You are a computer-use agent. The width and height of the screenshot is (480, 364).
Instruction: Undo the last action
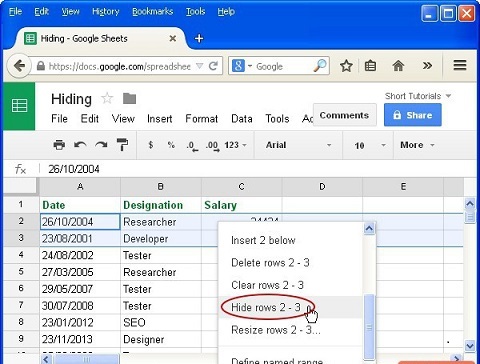point(80,145)
